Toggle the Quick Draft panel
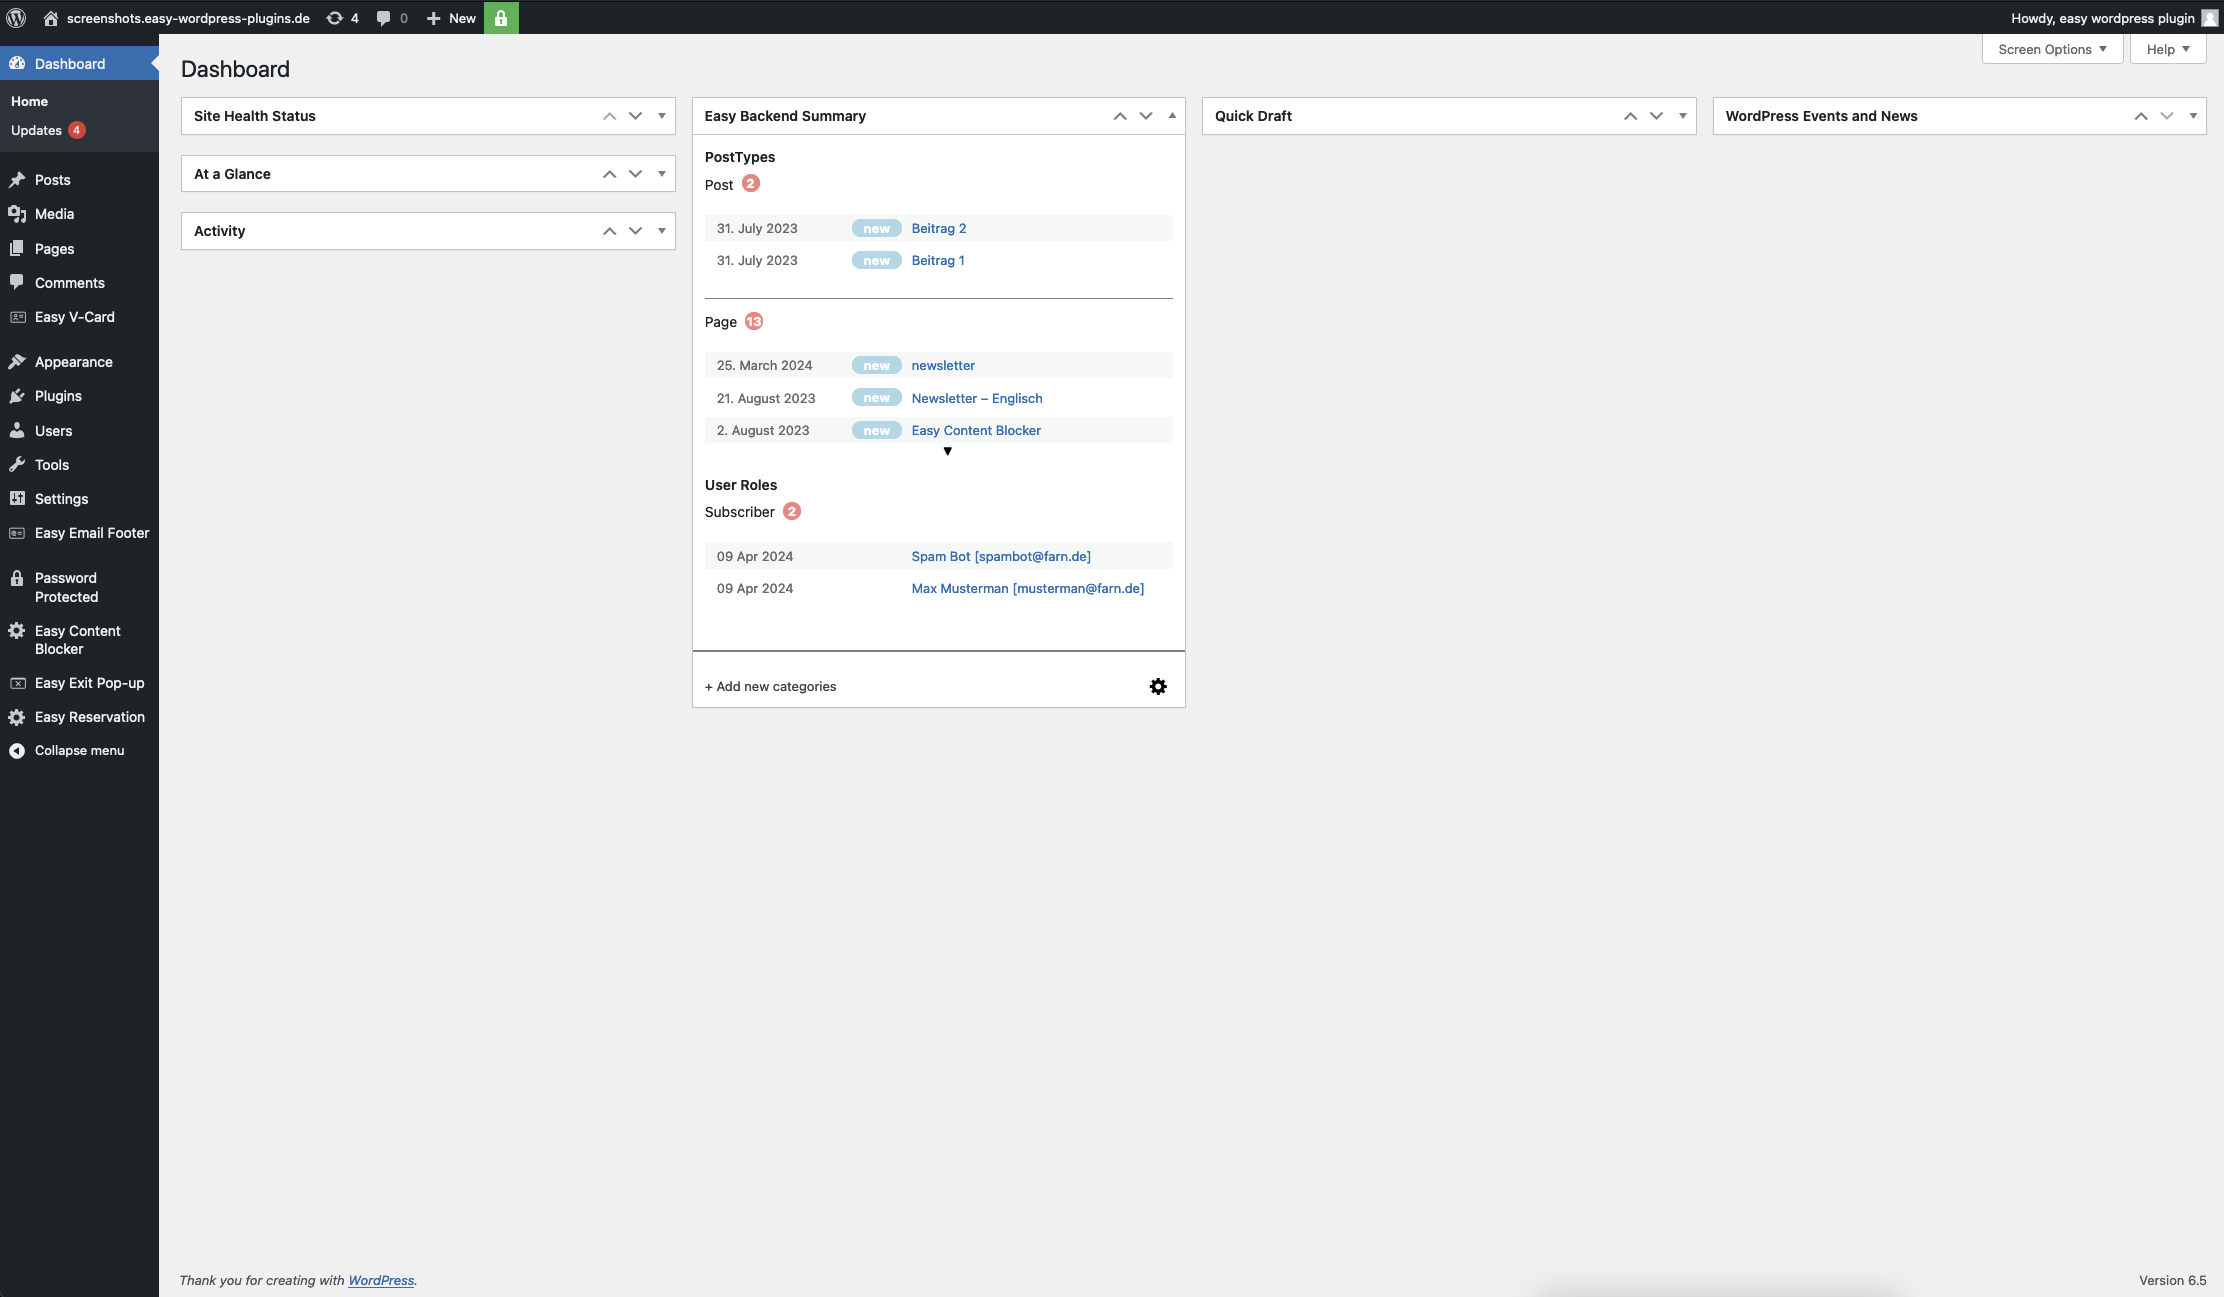2224x1297 pixels. (1683, 116)
